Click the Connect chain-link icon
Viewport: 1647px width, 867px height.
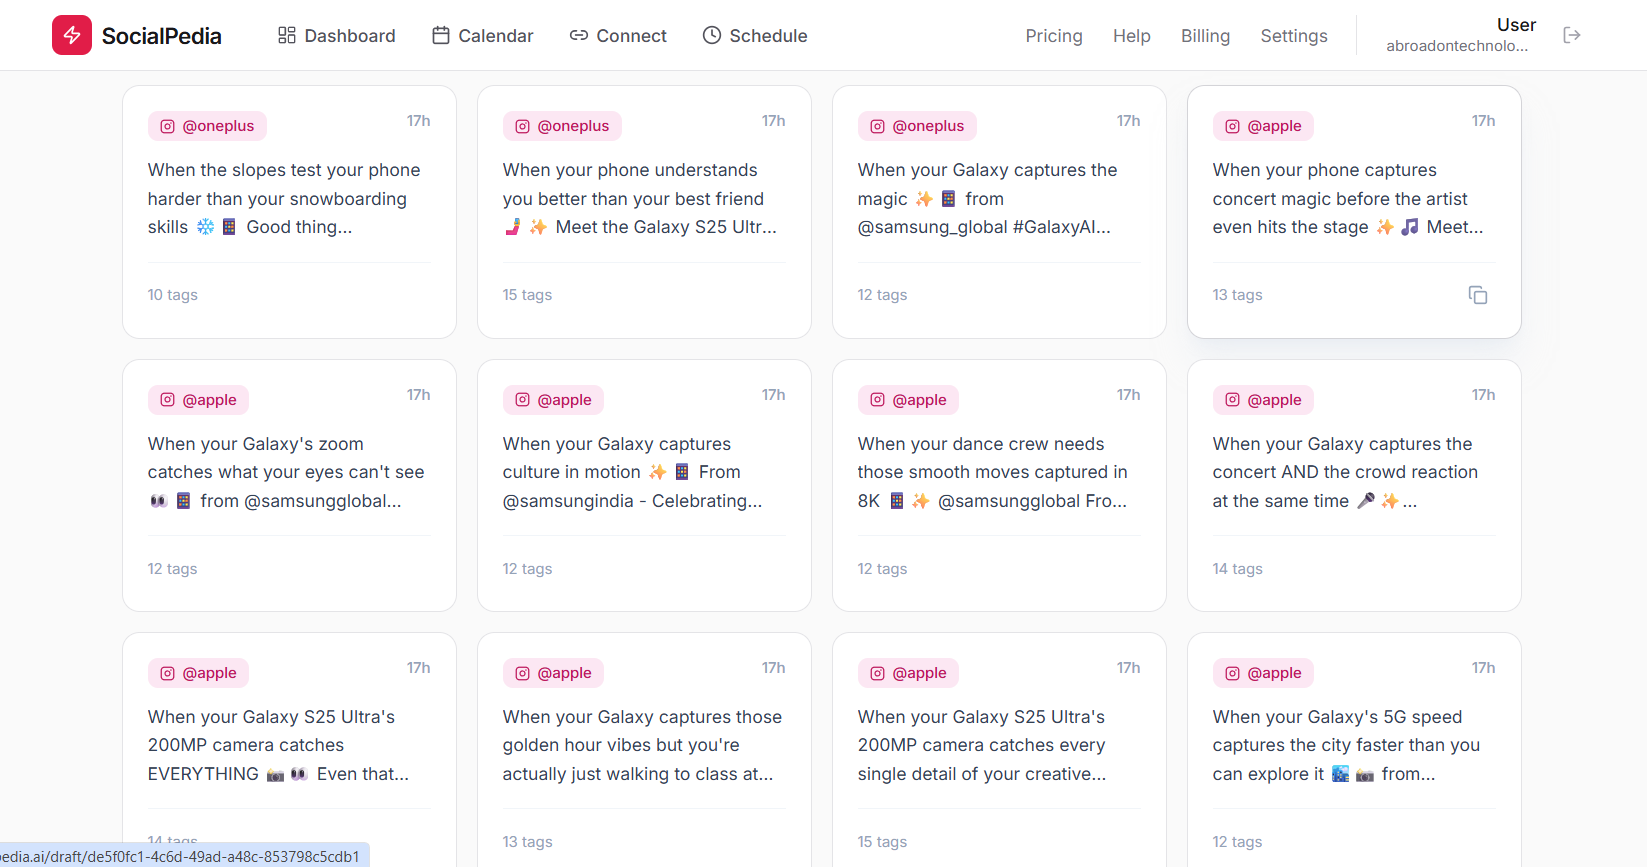pos(578,35)
